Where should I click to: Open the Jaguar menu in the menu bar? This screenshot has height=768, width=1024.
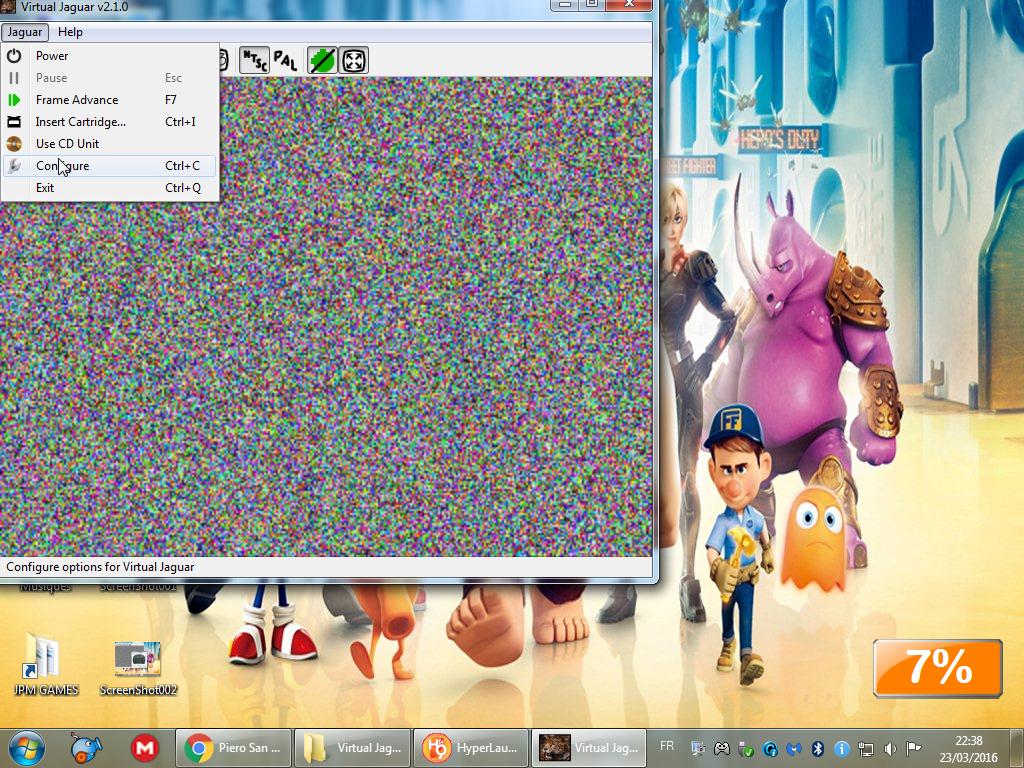(x=25, y=32)
